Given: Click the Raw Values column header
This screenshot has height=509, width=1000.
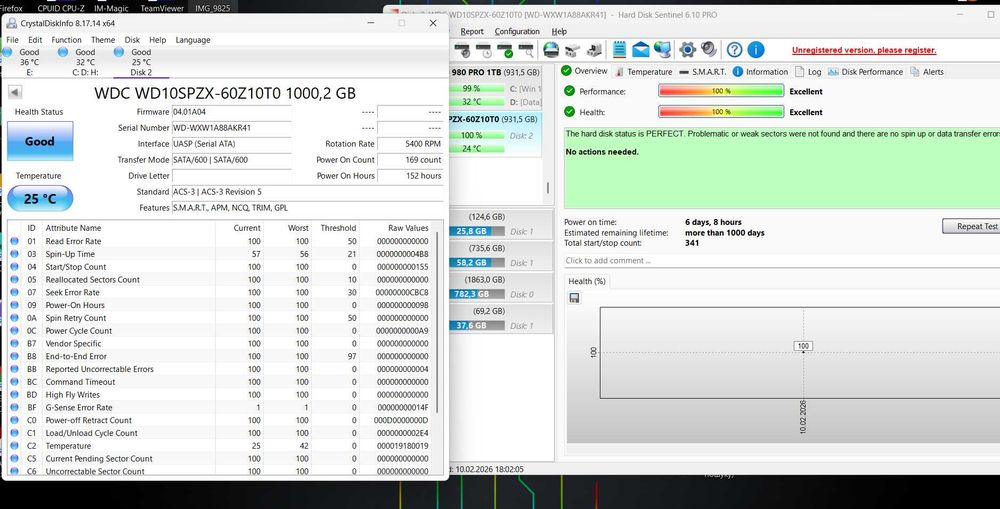Looking at the screenshot, I should [x=396, y=228].
